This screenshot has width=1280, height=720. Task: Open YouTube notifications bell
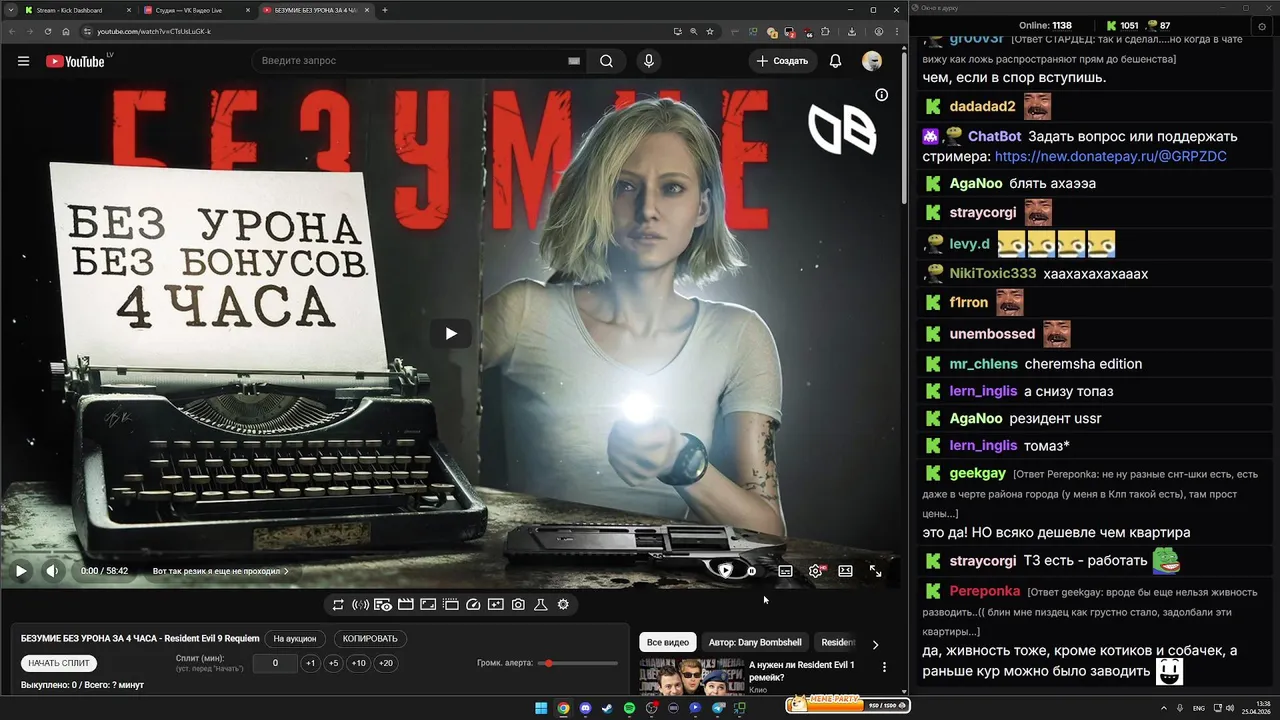pos(835,61)
